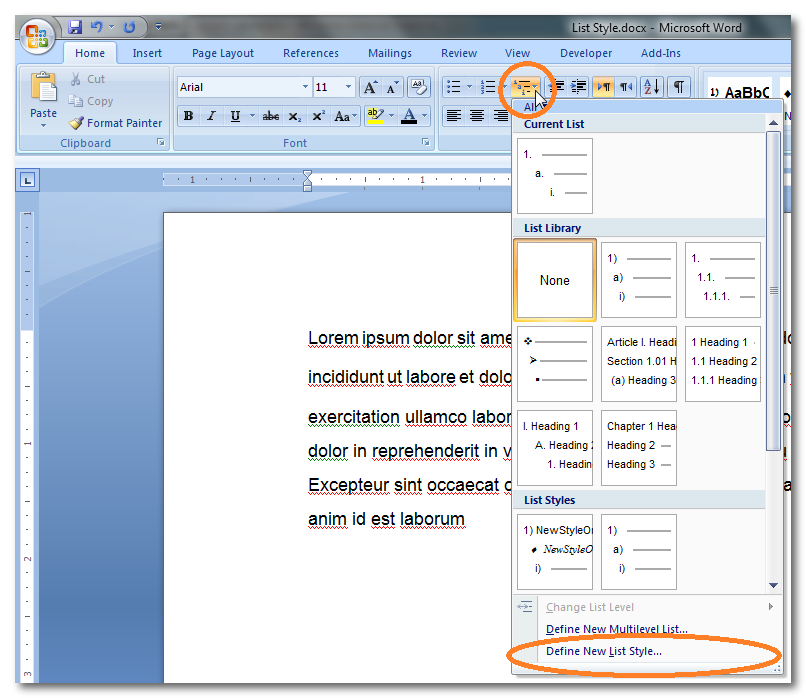Click the Sort paragraph icon

[x=651, y=87]
